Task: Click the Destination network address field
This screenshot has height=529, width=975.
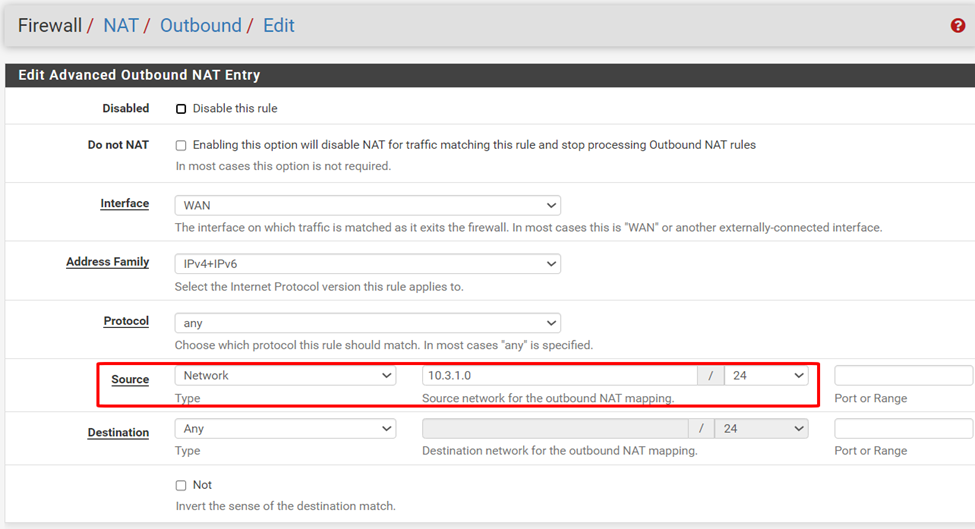Action: [555, 429]
